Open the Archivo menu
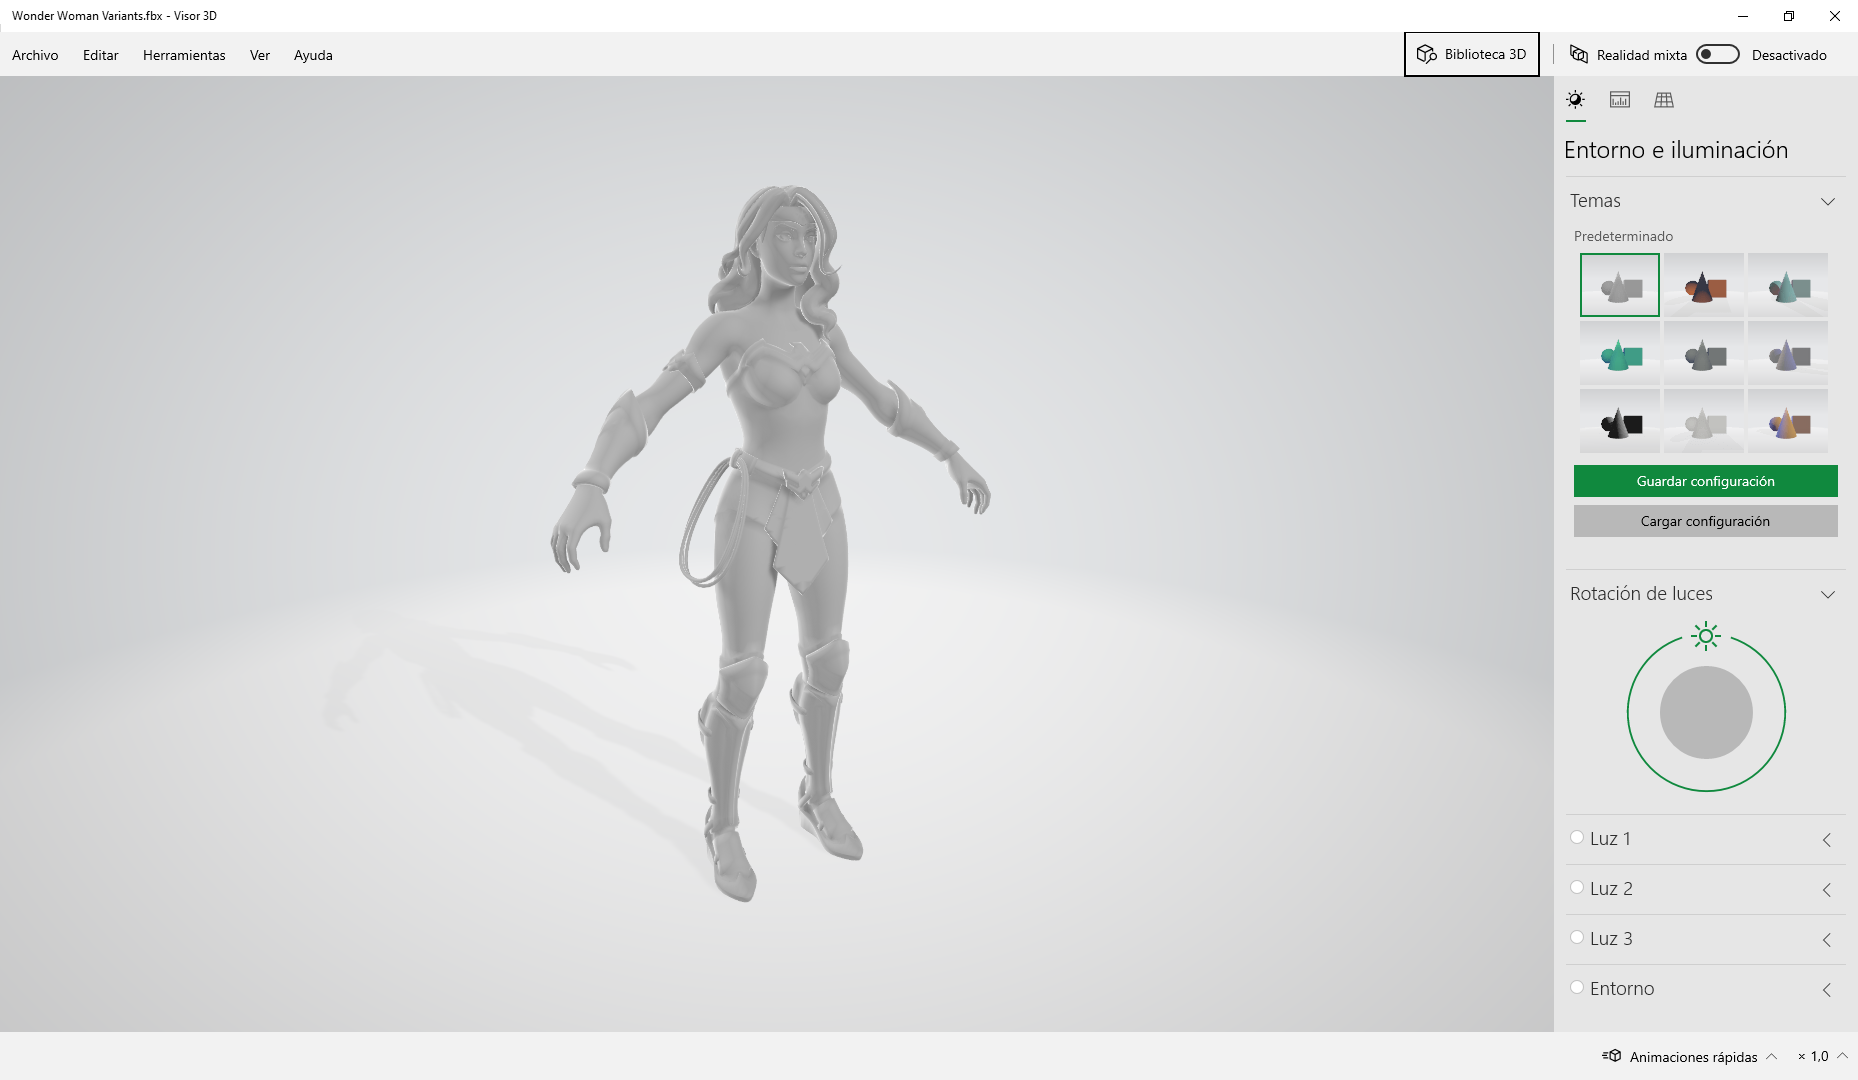The image size is (1858, 1080). coord(35,55)
